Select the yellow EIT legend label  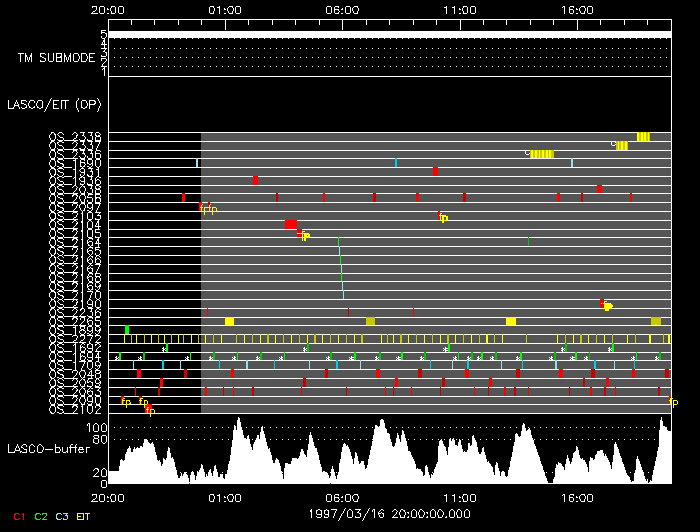[85, 516]
